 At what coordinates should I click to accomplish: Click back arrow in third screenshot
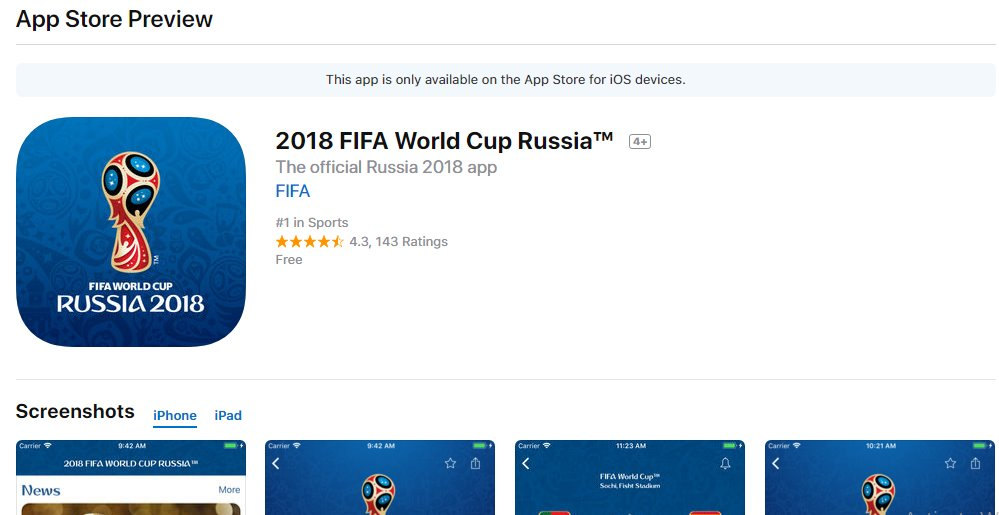click(x=526, y=463)
